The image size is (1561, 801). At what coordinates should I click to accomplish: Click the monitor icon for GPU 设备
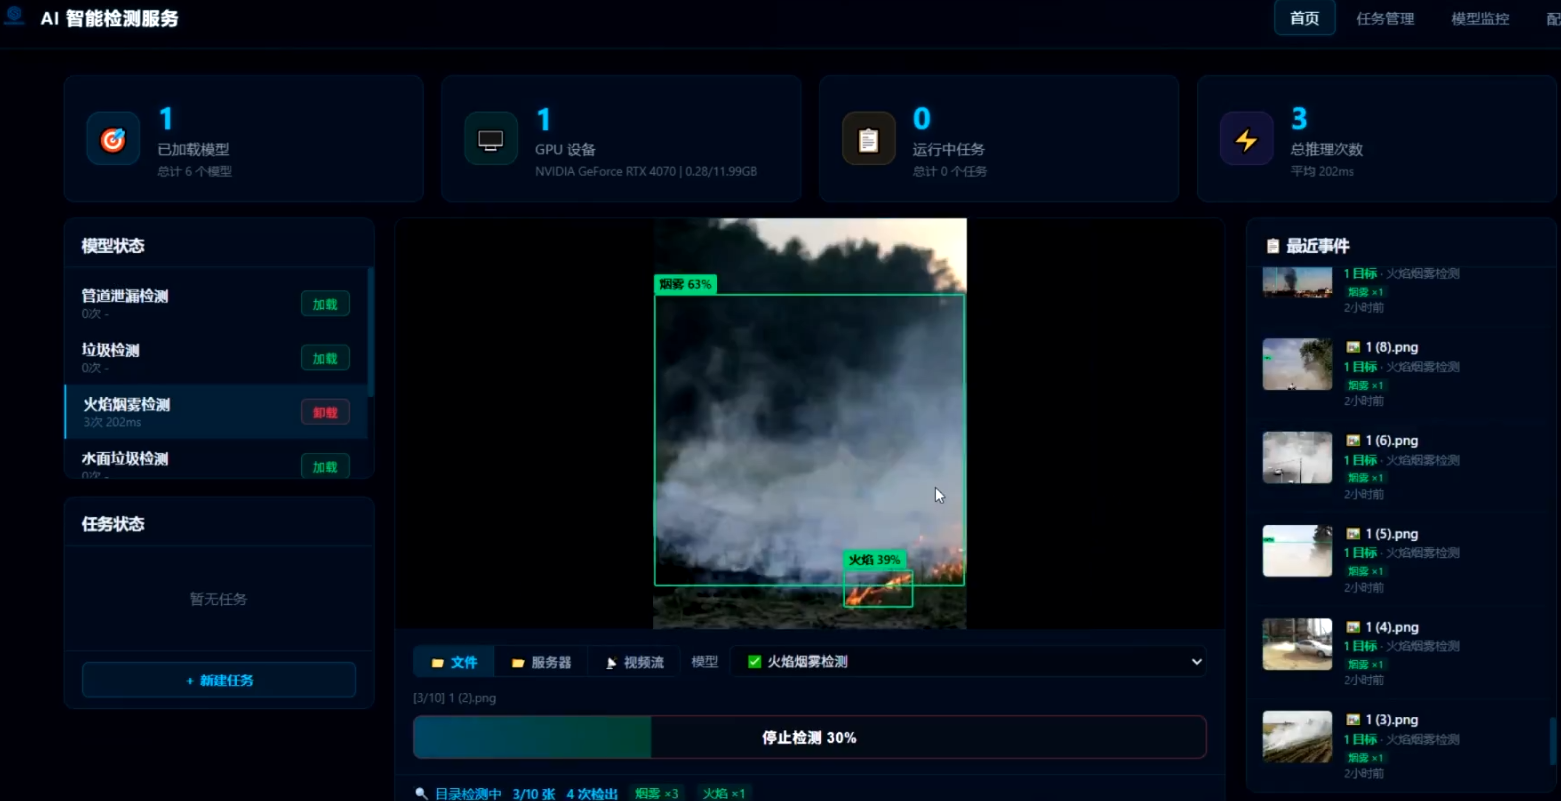pos(491,139)
